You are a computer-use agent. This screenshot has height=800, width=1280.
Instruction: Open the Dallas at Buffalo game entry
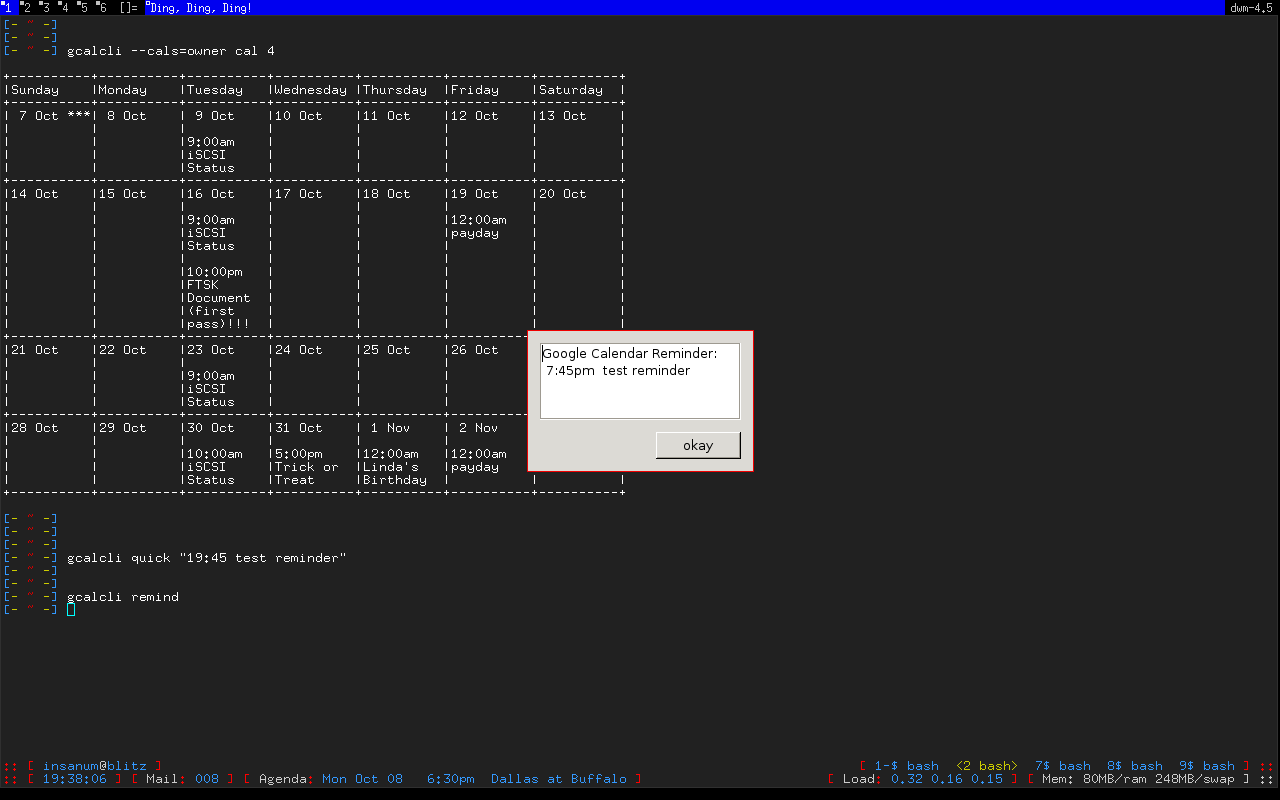tap(557, 779)
